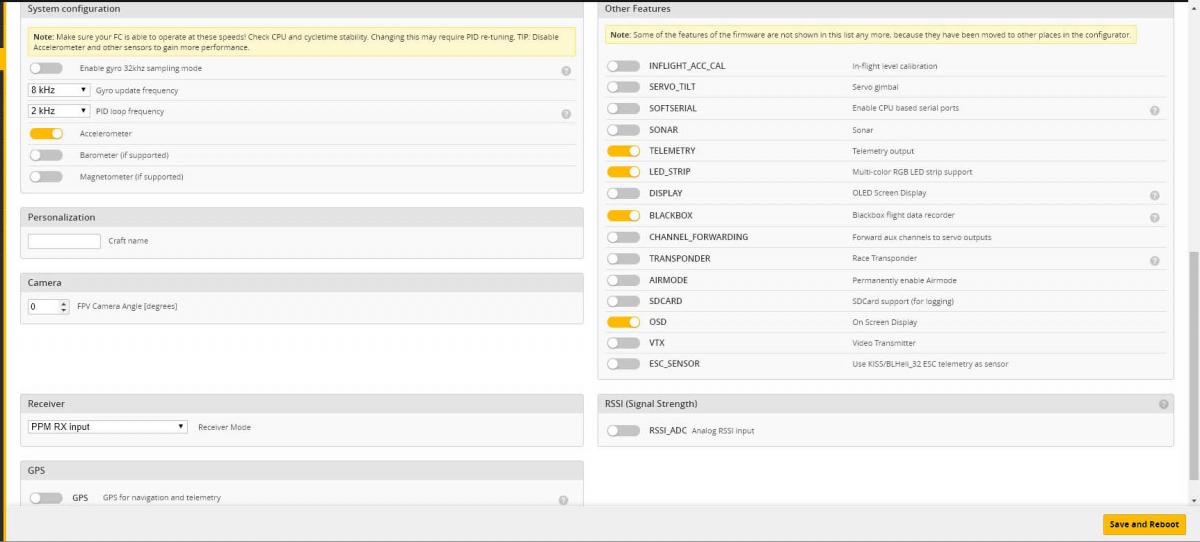Click help icon in GPS section
The image size is (1200, 542).
coord(563,500)
